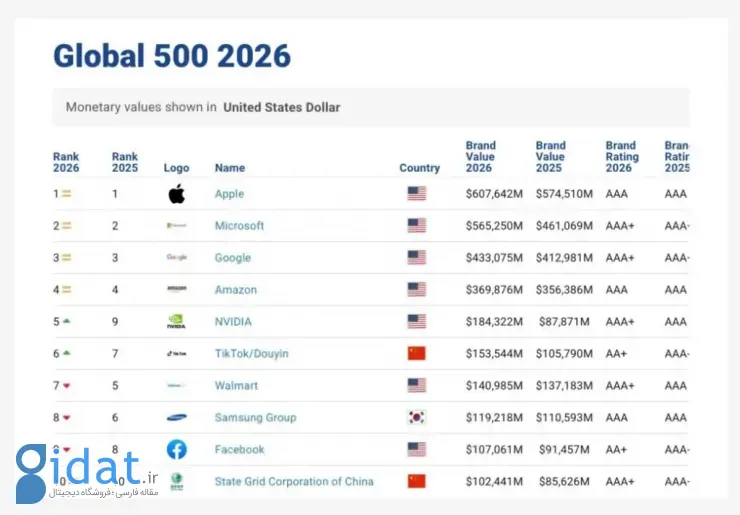The image size is (740, 515).
Task: Click the Google logo icon
Action: pyautogui.click(x=177, y=258)
